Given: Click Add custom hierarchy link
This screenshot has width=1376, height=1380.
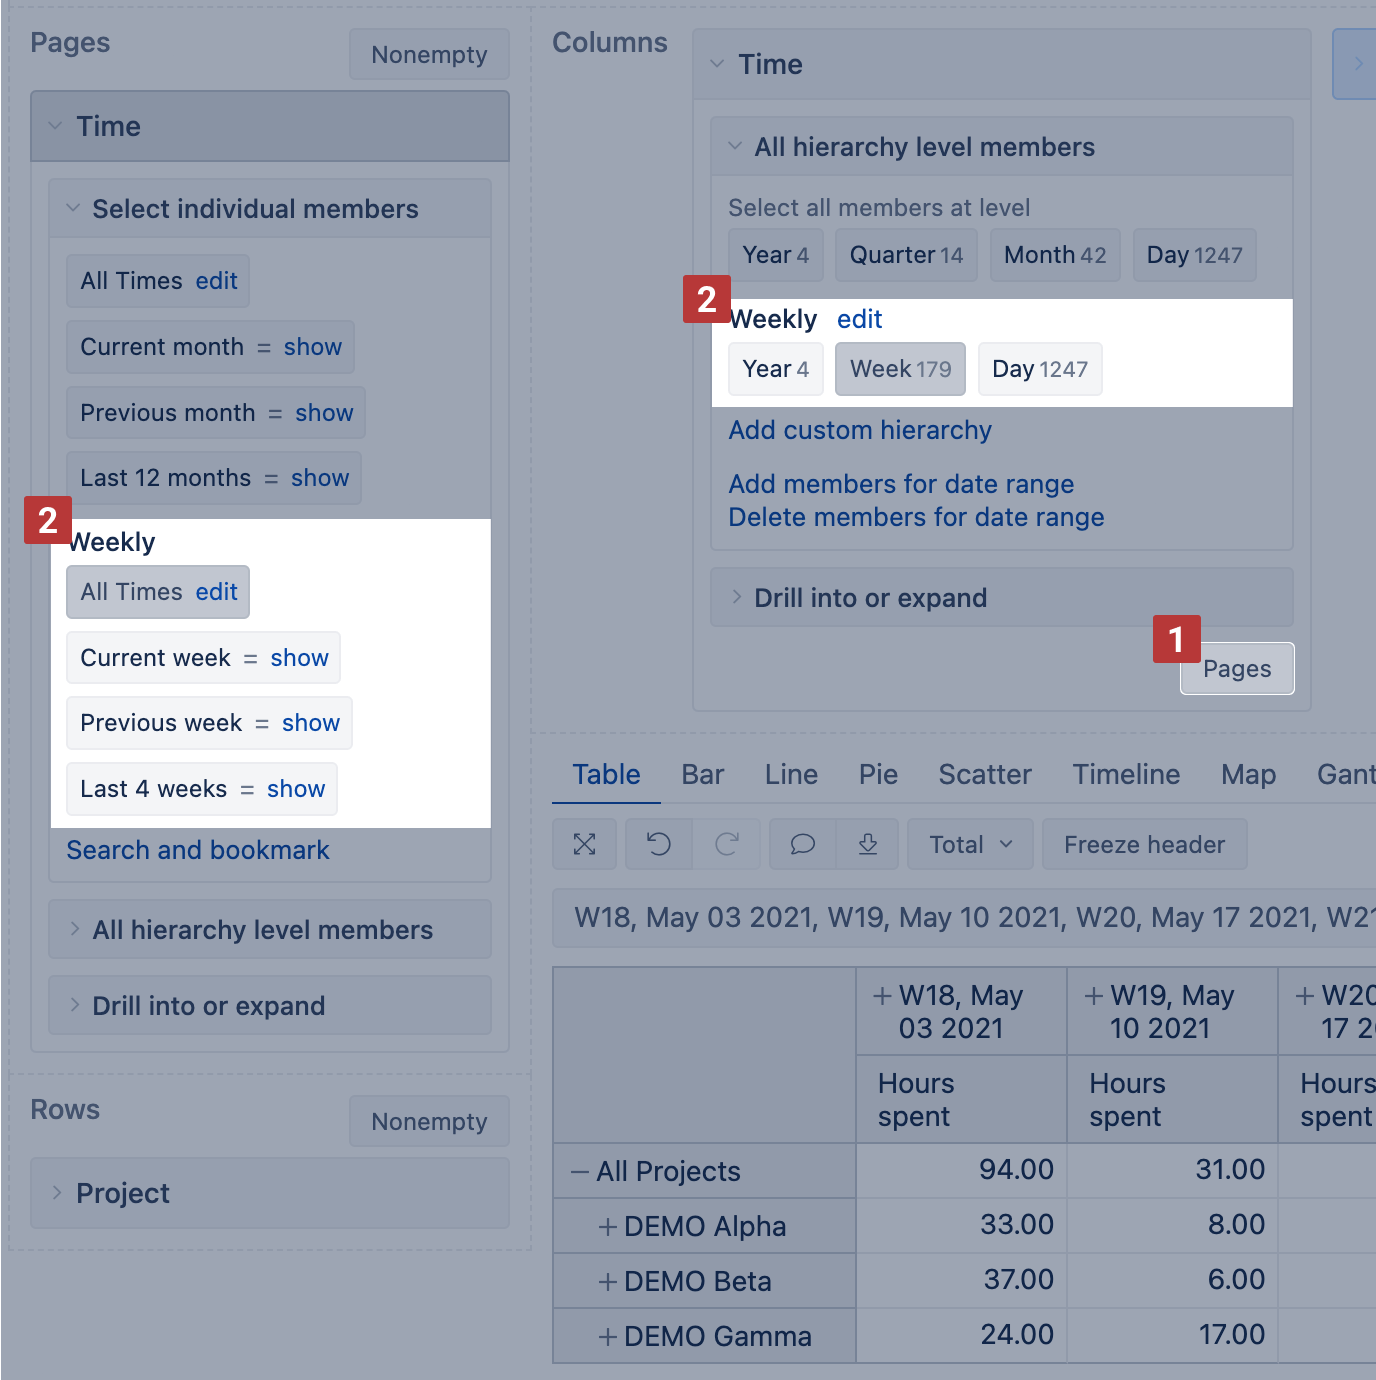Looking at the screenshot, I should click(x=860, y=431).
